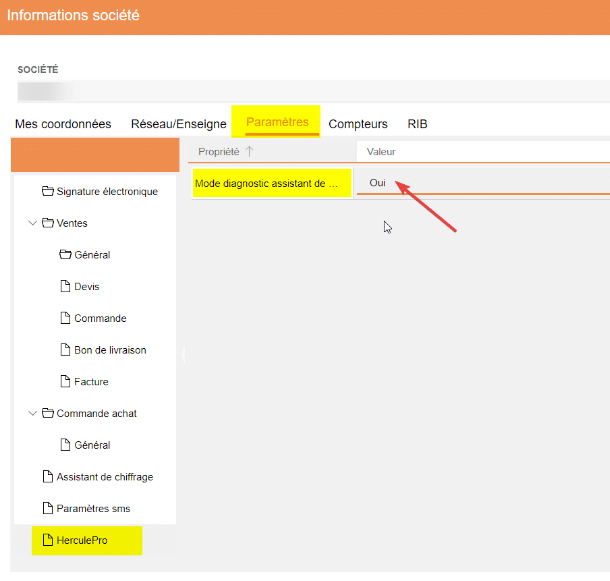Collapse the Ventes folder chevron

33,223
